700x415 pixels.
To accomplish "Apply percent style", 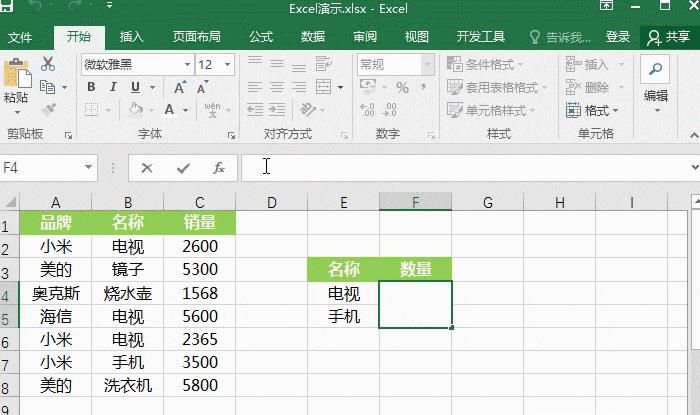I will pyautogui.click(x=402, y=87).
